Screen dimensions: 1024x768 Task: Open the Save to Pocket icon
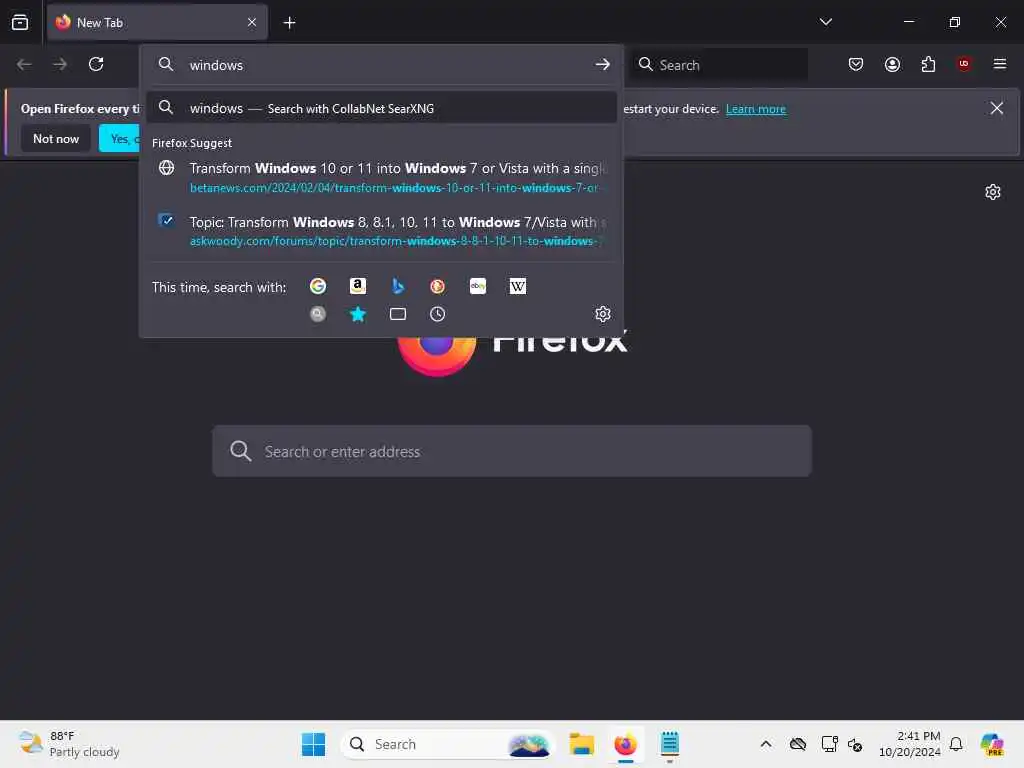coord(856,64)
